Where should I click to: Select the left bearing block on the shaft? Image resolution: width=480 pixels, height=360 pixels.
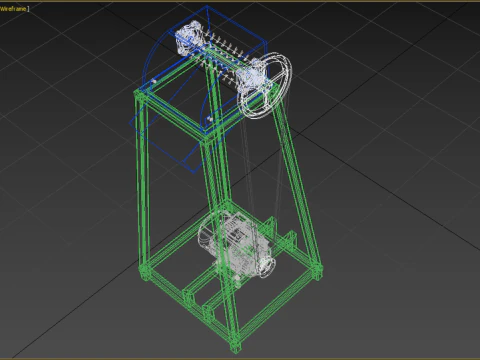pos(188,39)
